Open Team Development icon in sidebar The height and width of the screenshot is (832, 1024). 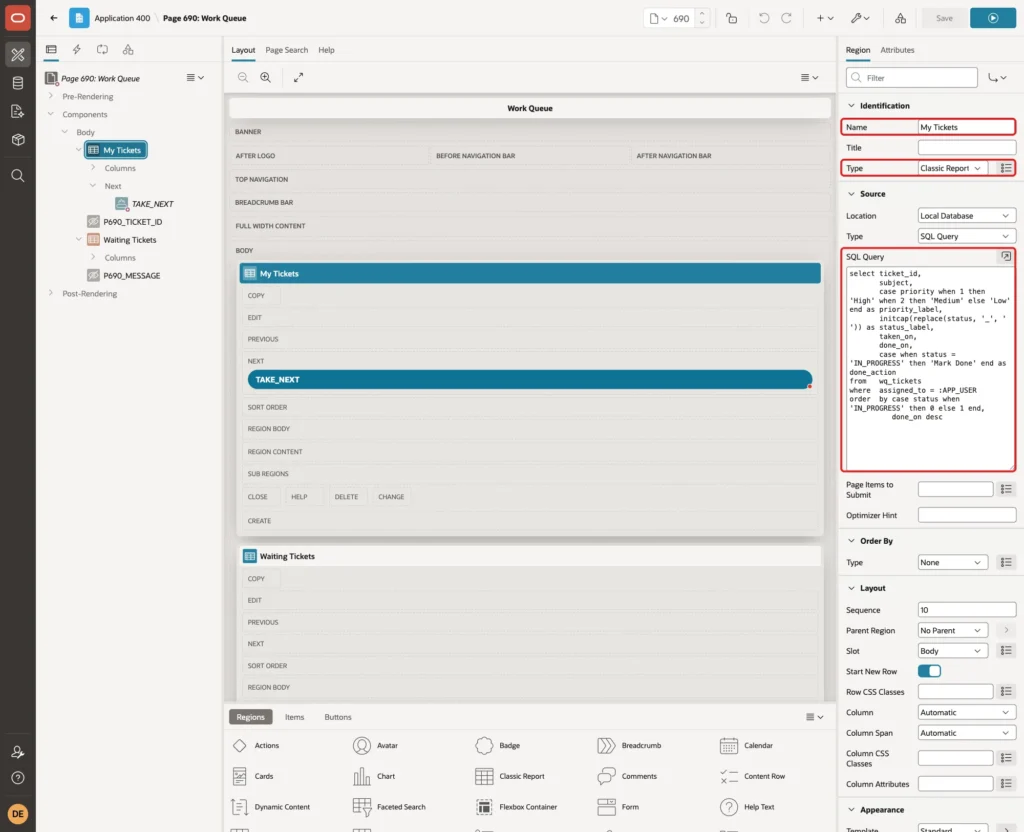(x=18, y=112)
